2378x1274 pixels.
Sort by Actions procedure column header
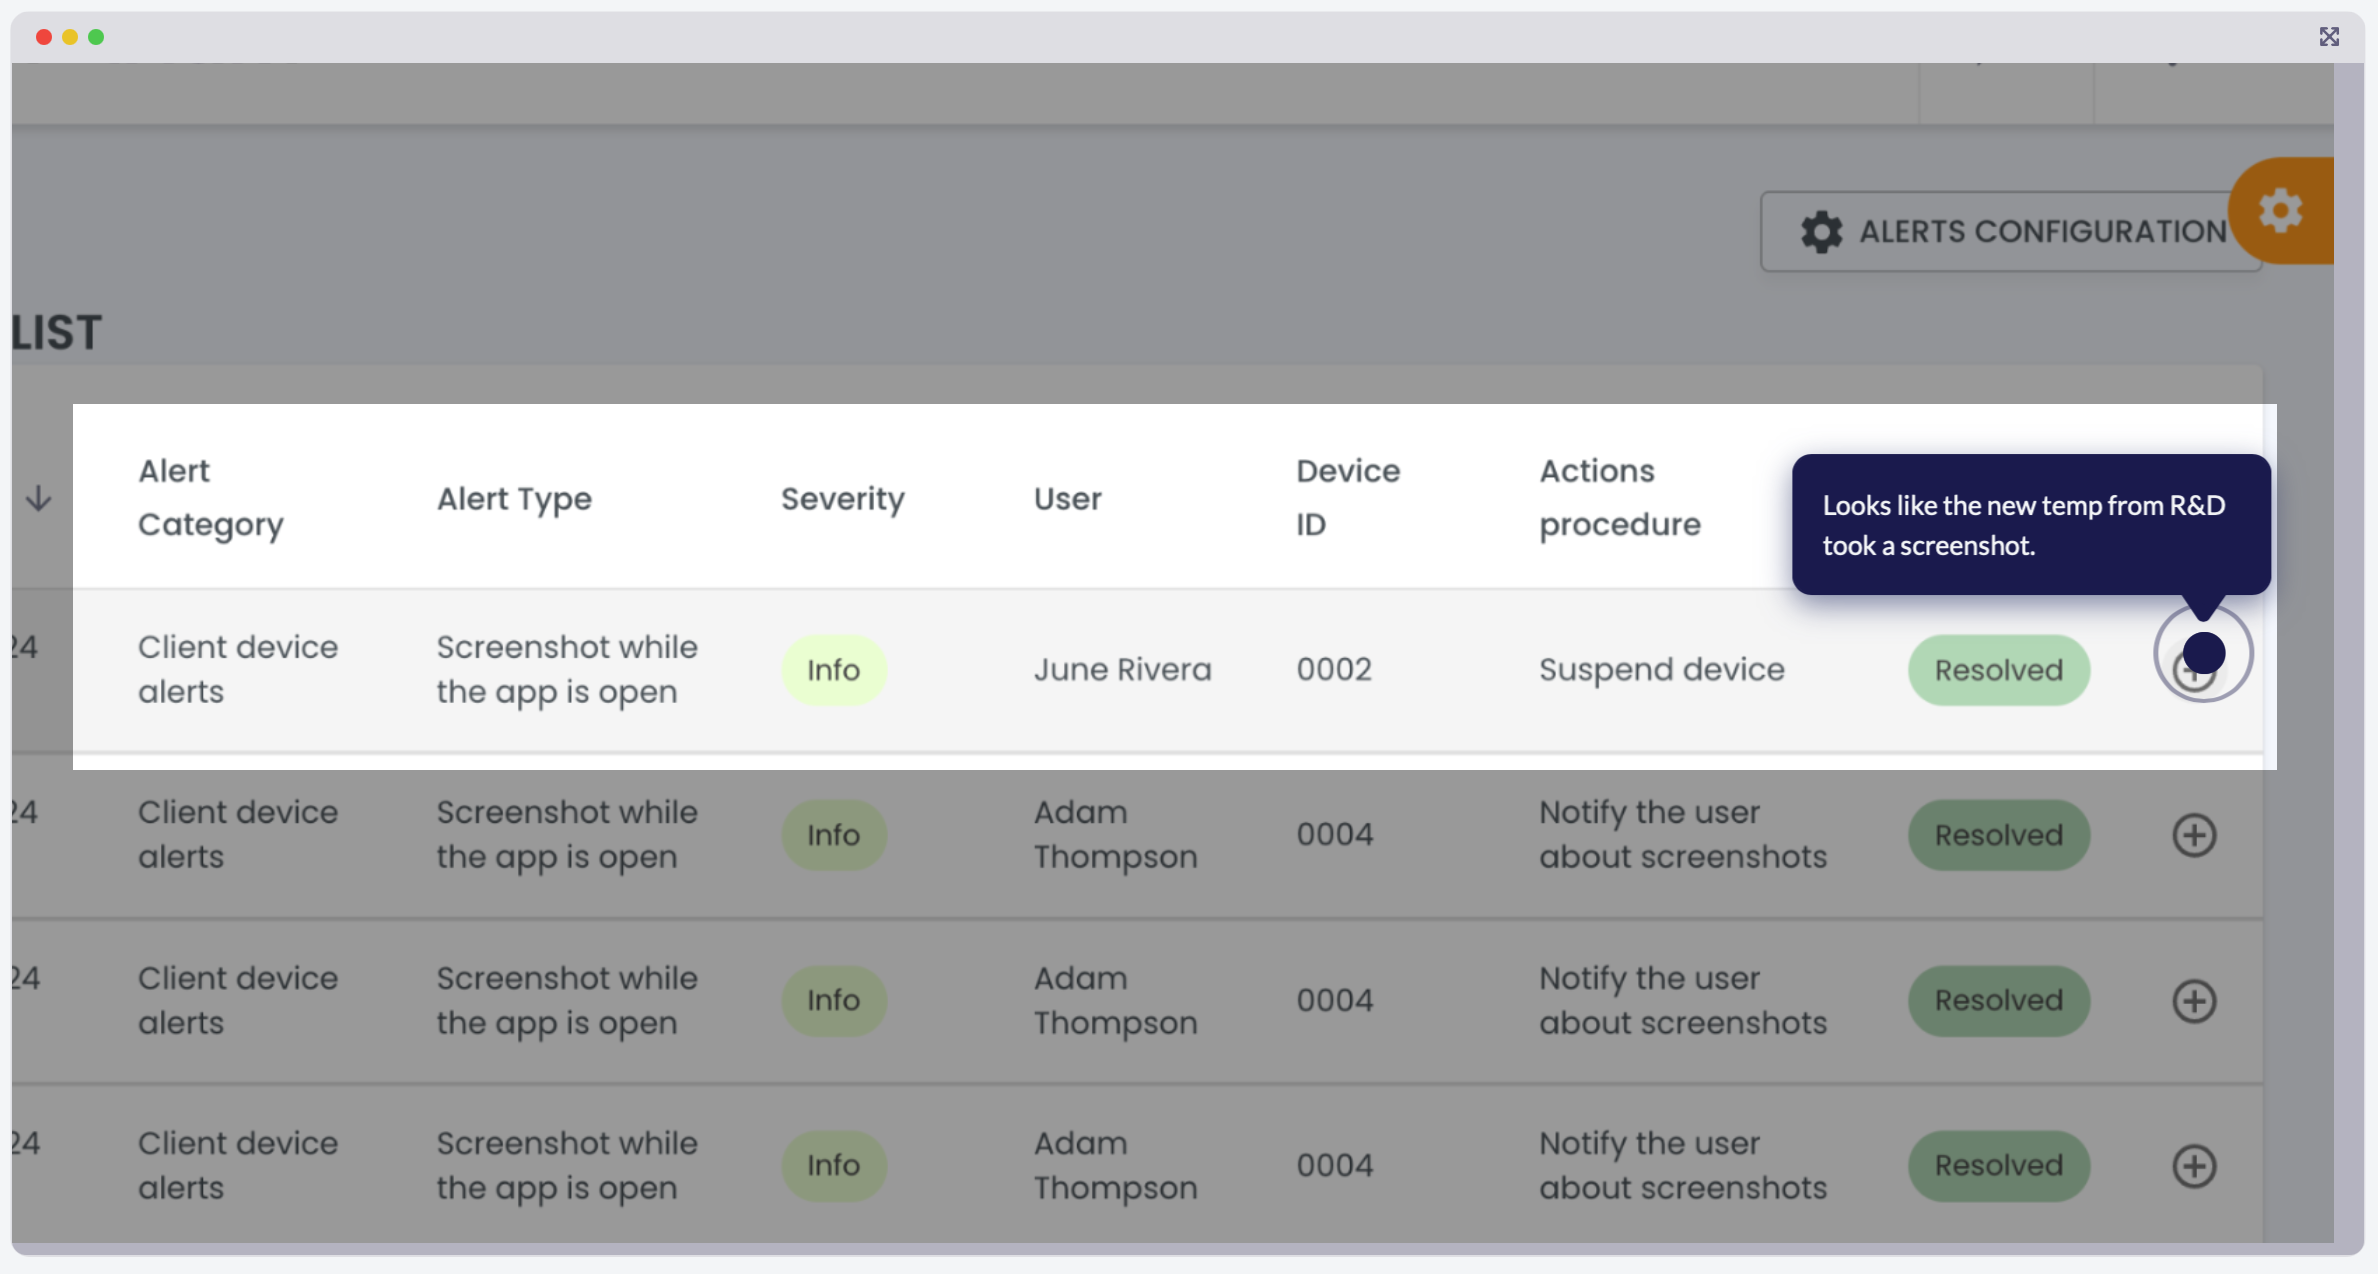[x=1620, y=497]
